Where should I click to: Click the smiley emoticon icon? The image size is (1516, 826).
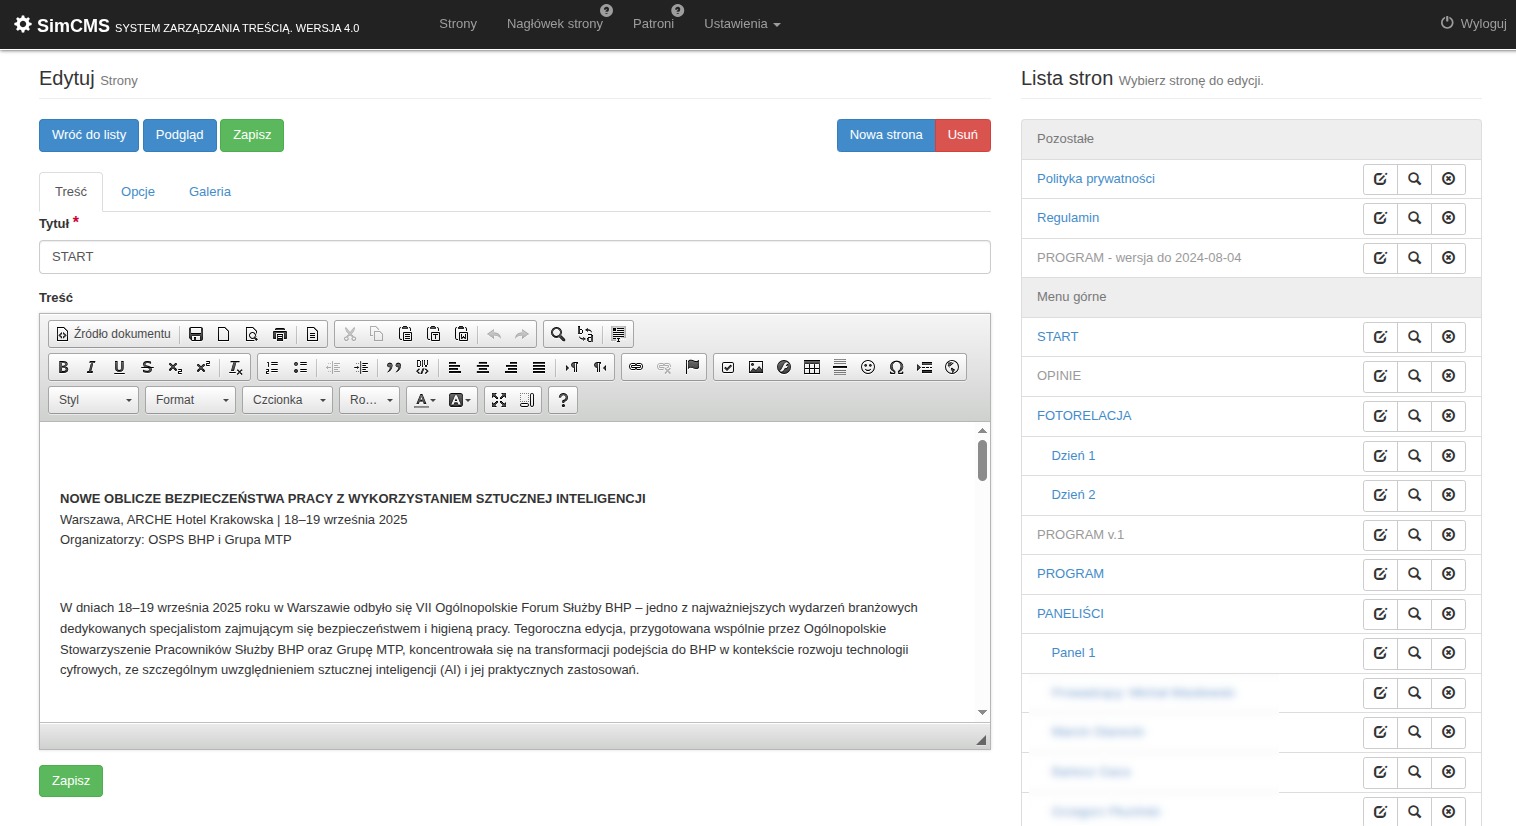(868, 367)
